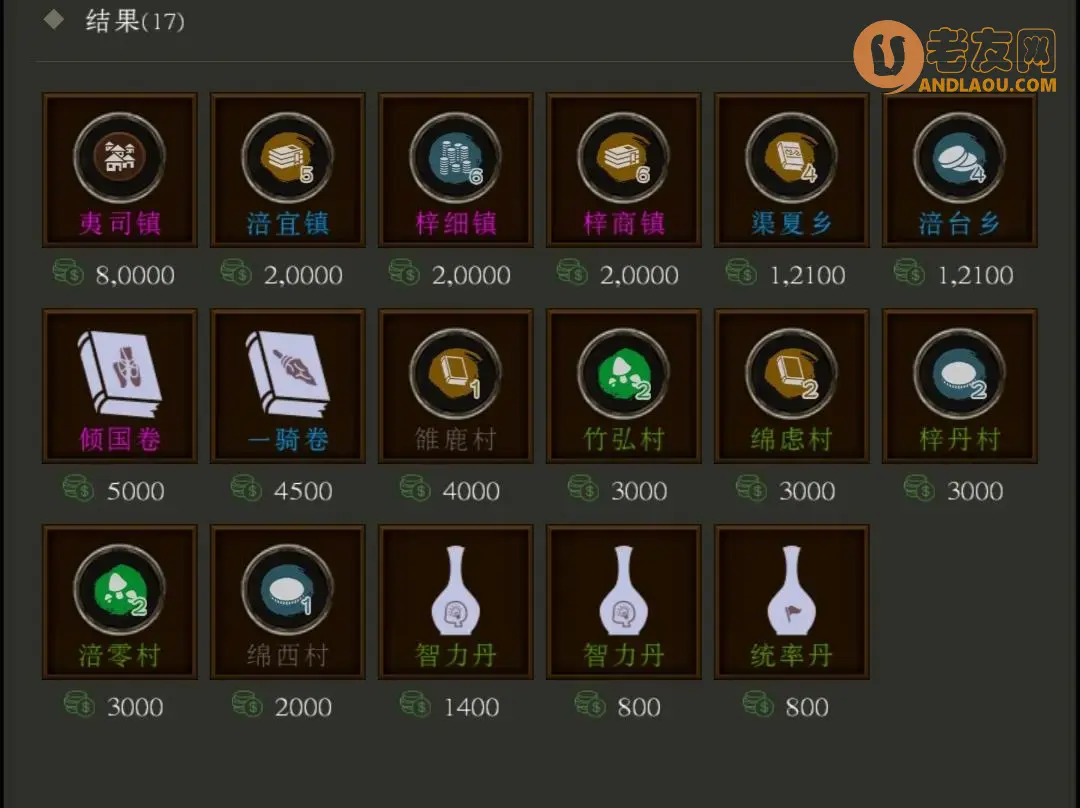Open the 倾国卷 book item
Image resolution: width=1080 pixels, height=808 pixels.
(x=120, y=386)
